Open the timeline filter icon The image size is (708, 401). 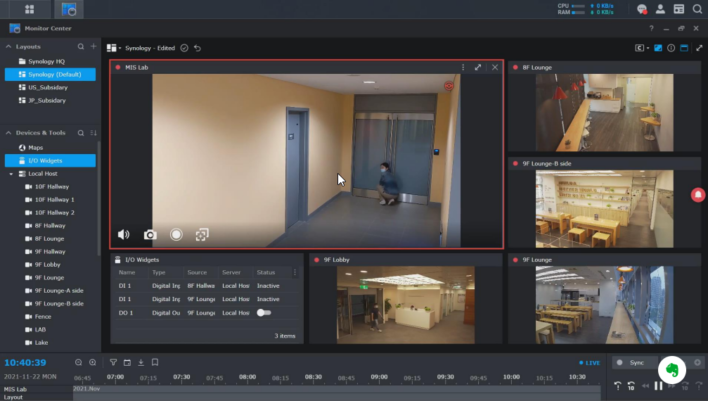(x=113, y=362)
